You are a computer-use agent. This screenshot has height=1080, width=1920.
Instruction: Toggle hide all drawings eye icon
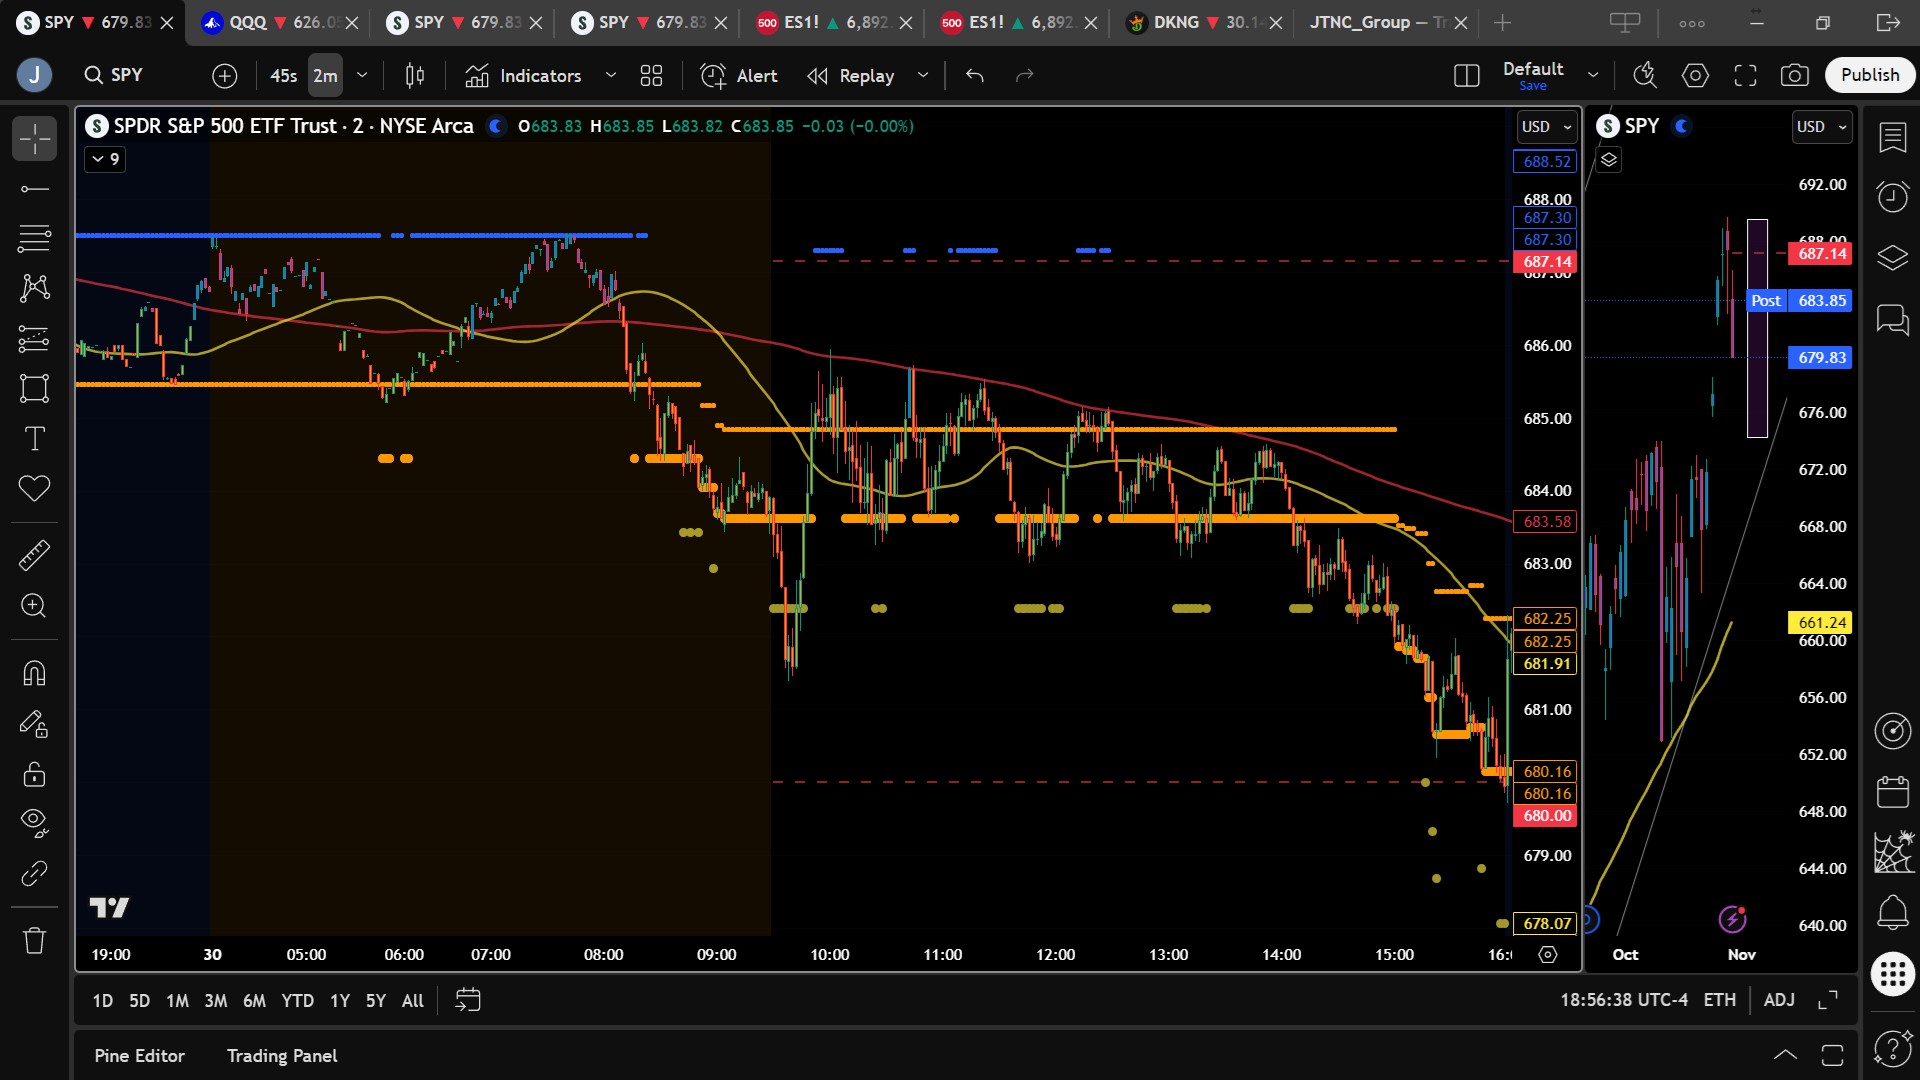pos(34,822)
